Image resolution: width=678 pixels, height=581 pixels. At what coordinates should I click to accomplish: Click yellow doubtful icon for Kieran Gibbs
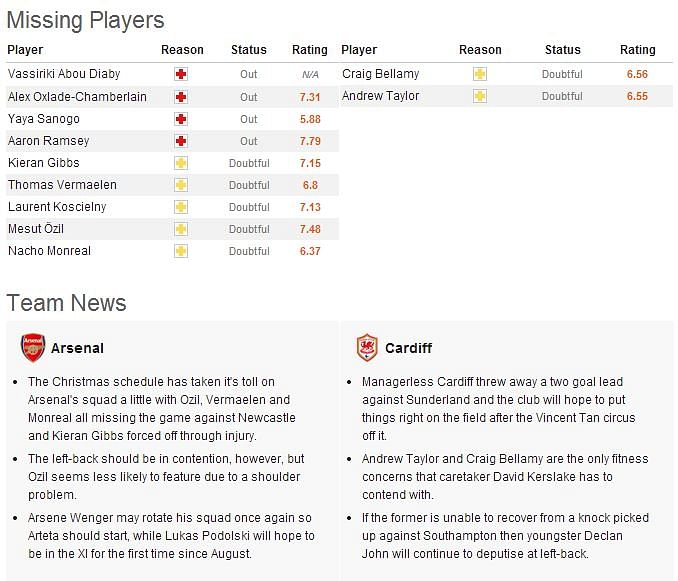[x=181, y=163]
